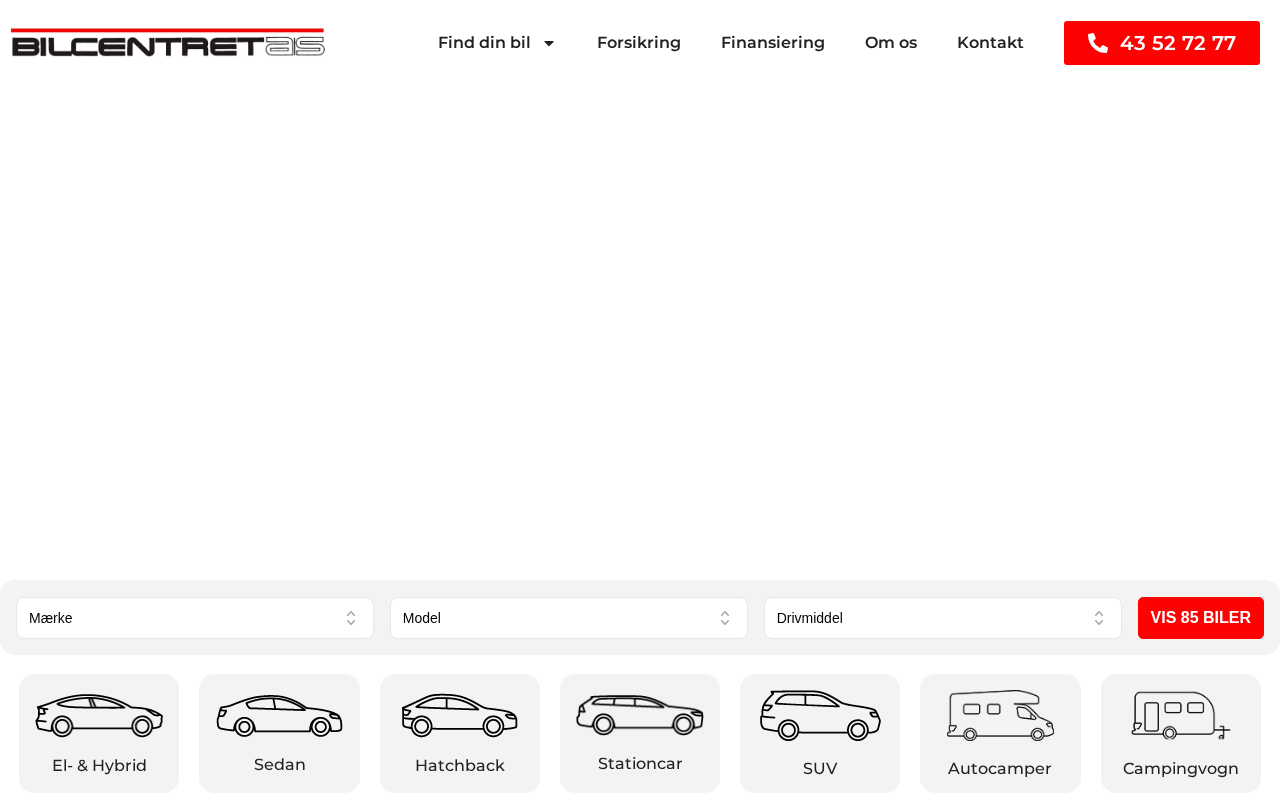
Task: Open the Model dropdown
Action: (x=569, y=618)
